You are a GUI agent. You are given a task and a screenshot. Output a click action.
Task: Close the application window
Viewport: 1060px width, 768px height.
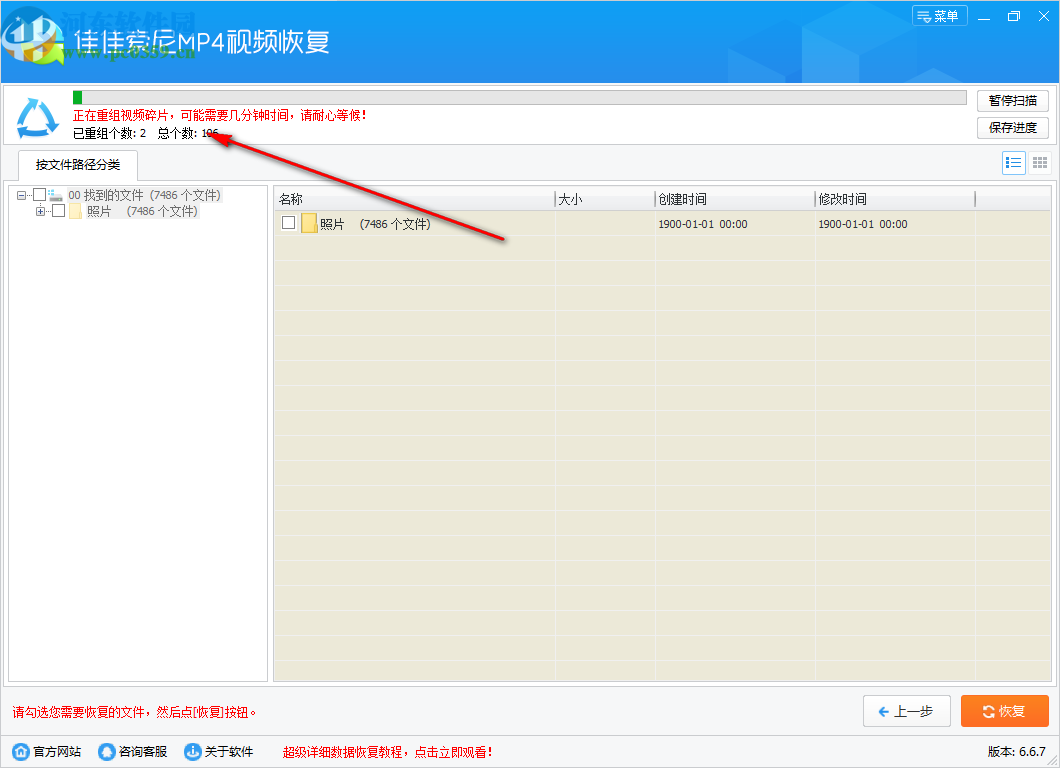(x=1044, y=16)
